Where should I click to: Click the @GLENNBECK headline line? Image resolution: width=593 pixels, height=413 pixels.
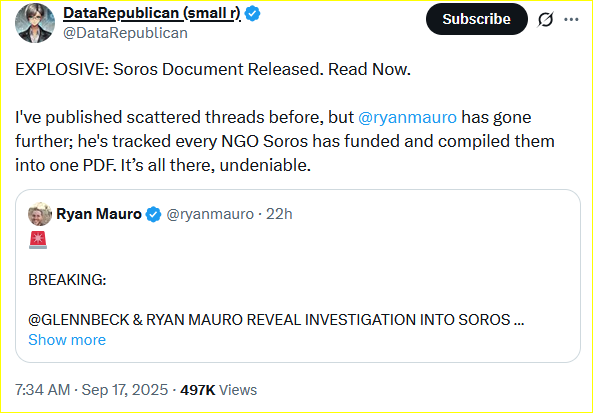pyautogui.click(x=276, y=320)
